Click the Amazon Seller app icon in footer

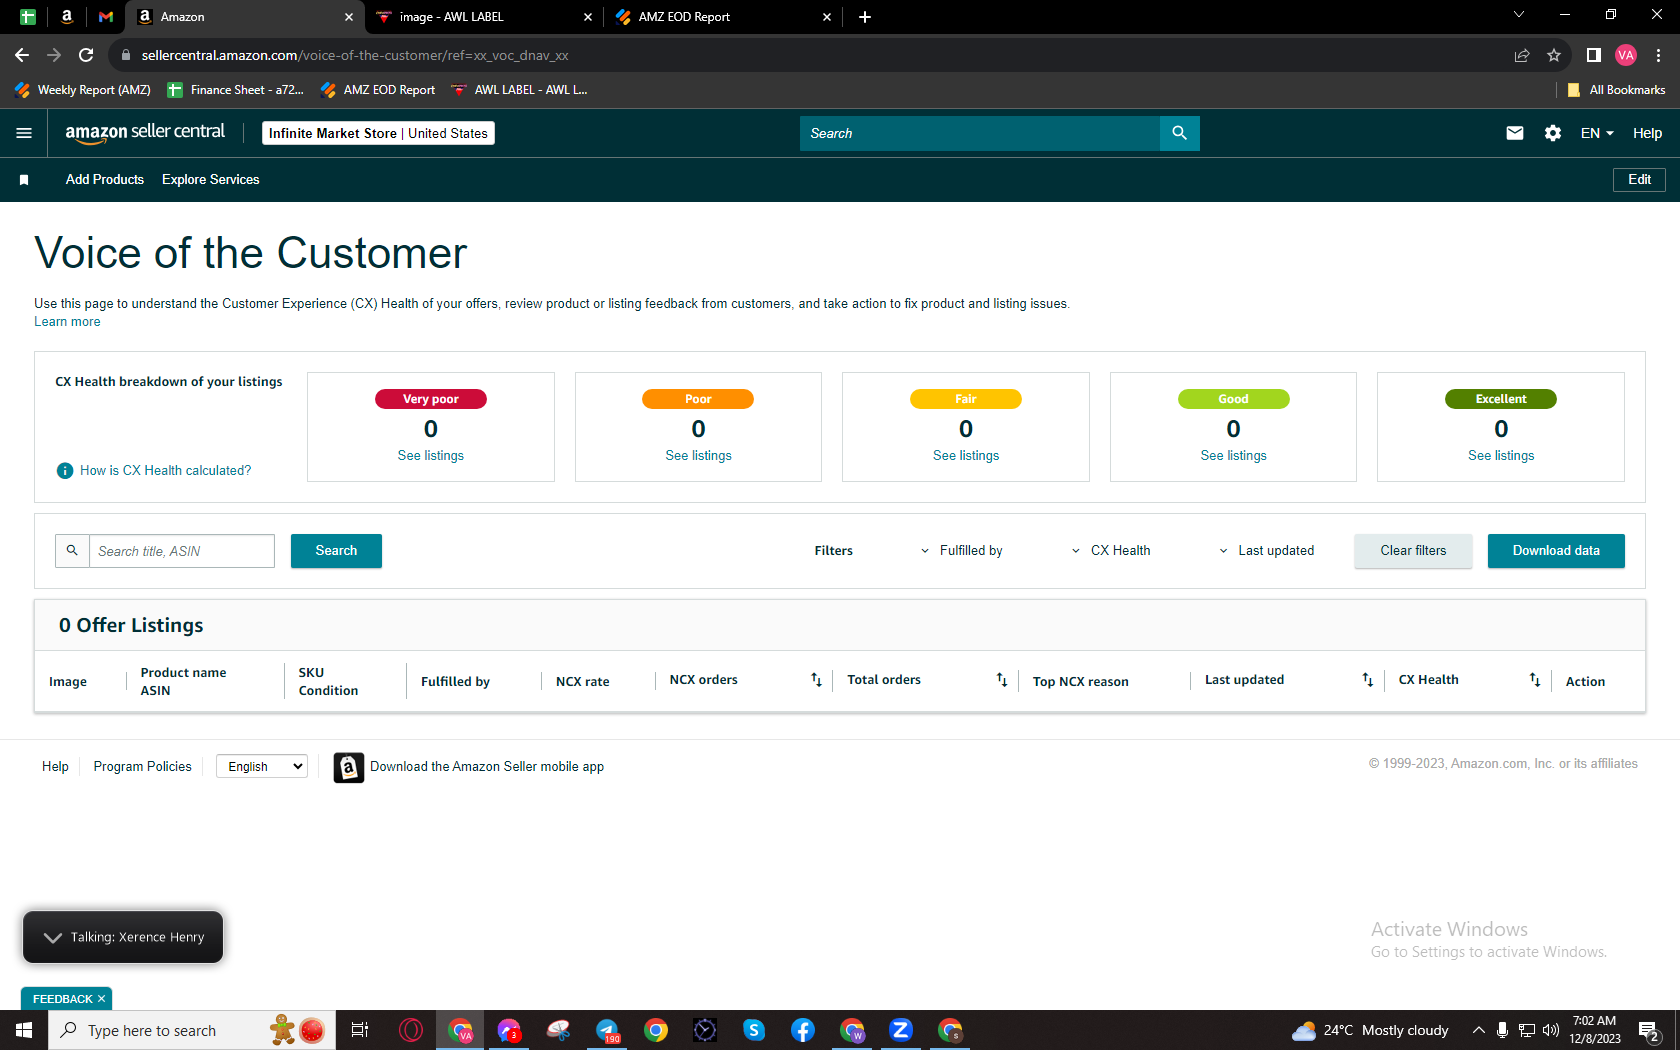click(x=348, y=767)
